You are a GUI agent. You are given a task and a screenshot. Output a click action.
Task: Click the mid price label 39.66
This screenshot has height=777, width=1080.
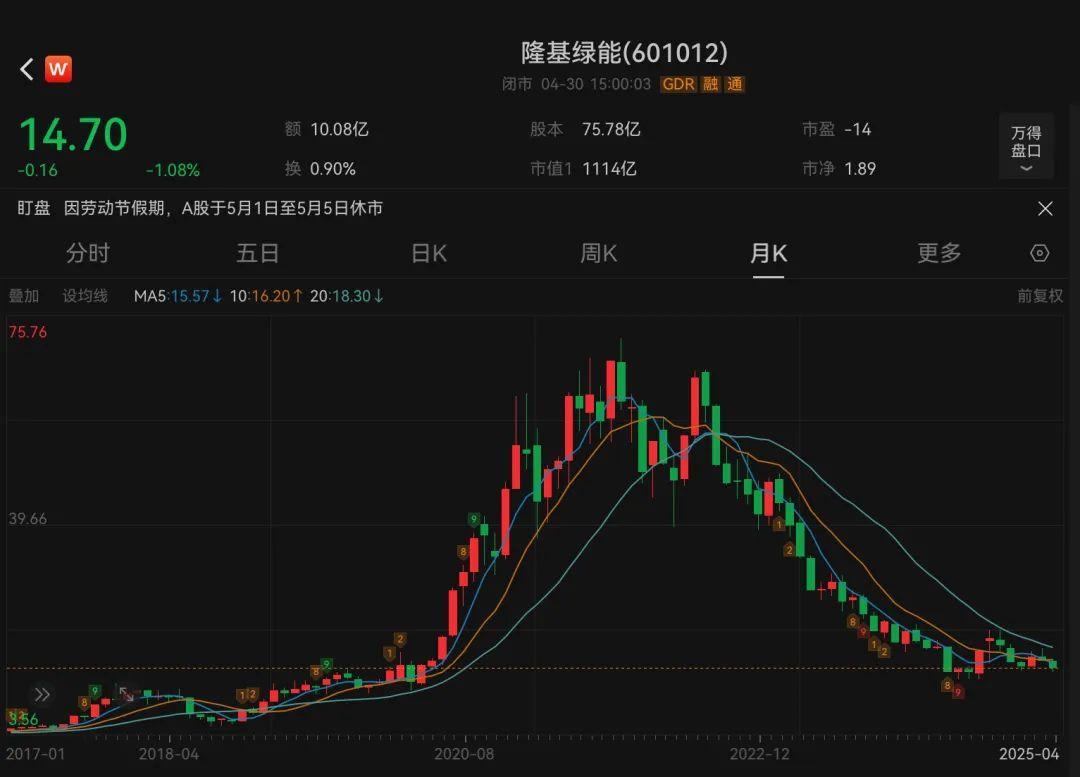[28, 519]
